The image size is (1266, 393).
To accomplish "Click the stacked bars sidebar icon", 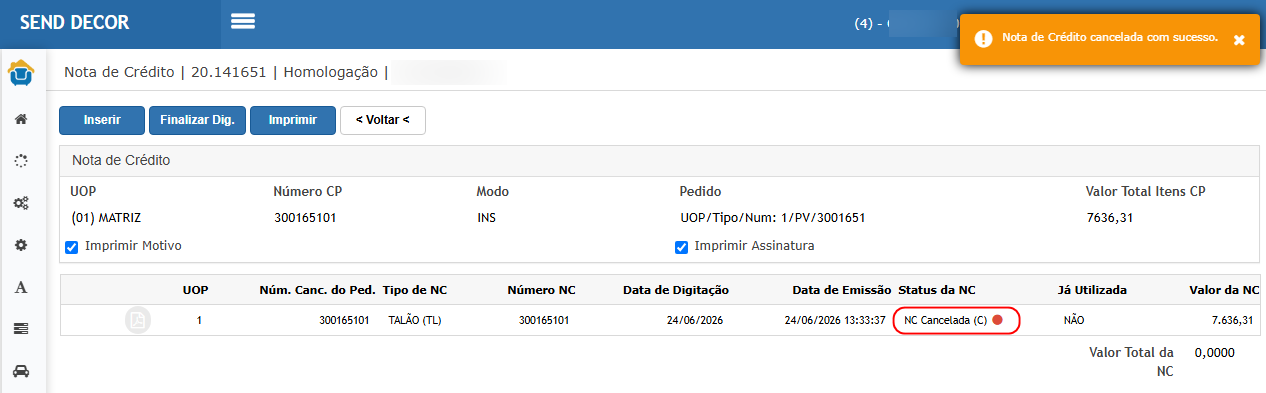I will pyautogui.click(x=20, y=328).
